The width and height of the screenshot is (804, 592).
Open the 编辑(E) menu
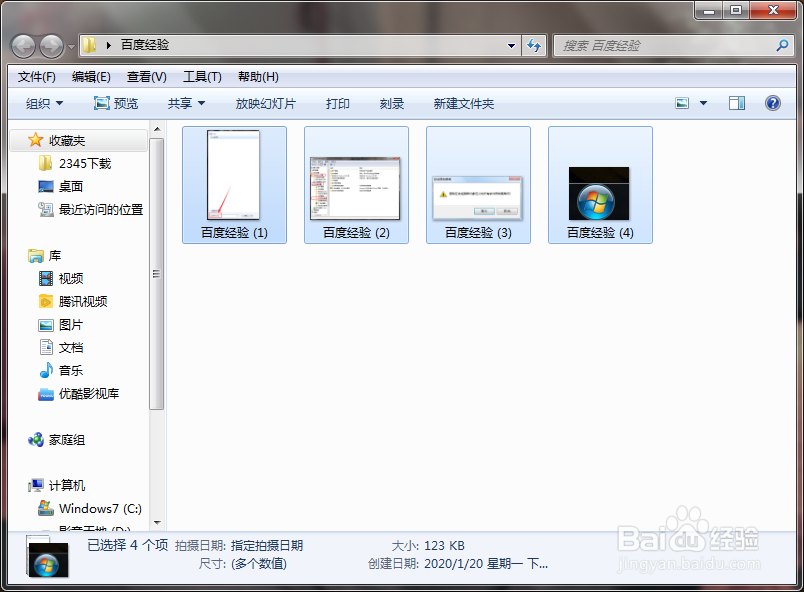pyautogui.click(x=91, y=77)
